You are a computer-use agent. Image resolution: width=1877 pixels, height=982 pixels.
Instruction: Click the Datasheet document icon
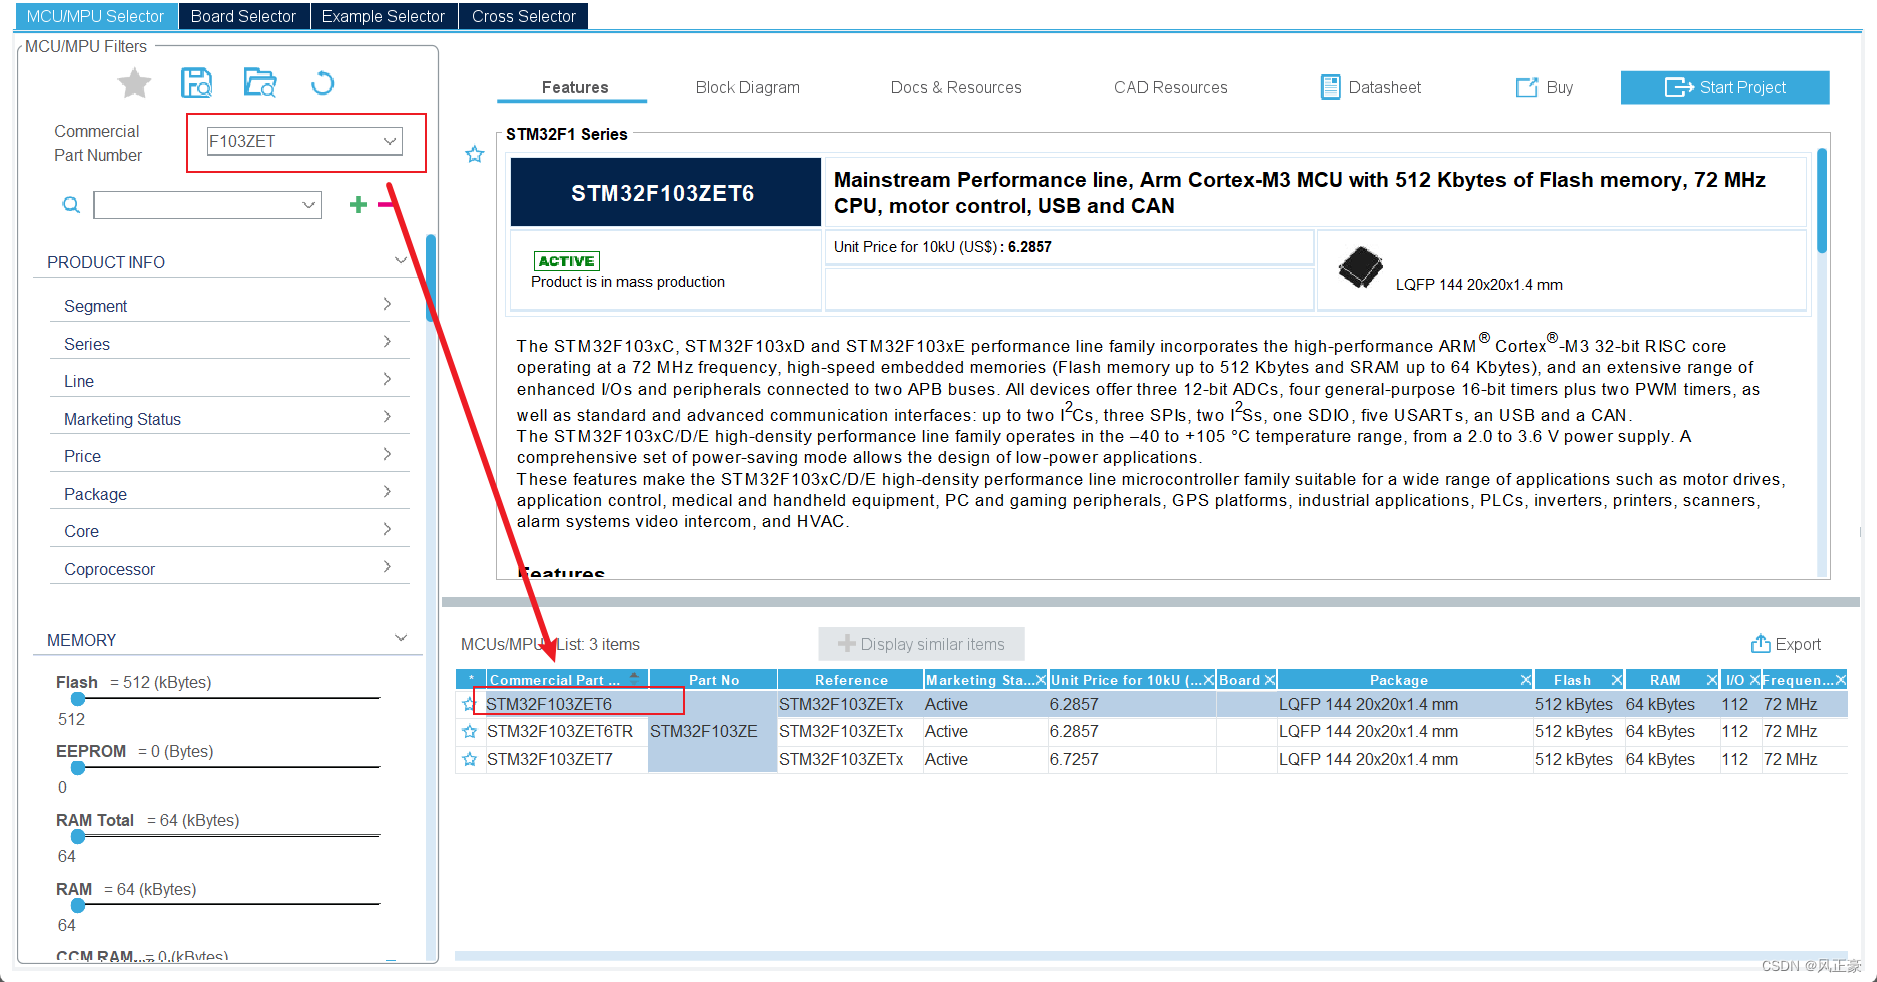pos(1330,87)
